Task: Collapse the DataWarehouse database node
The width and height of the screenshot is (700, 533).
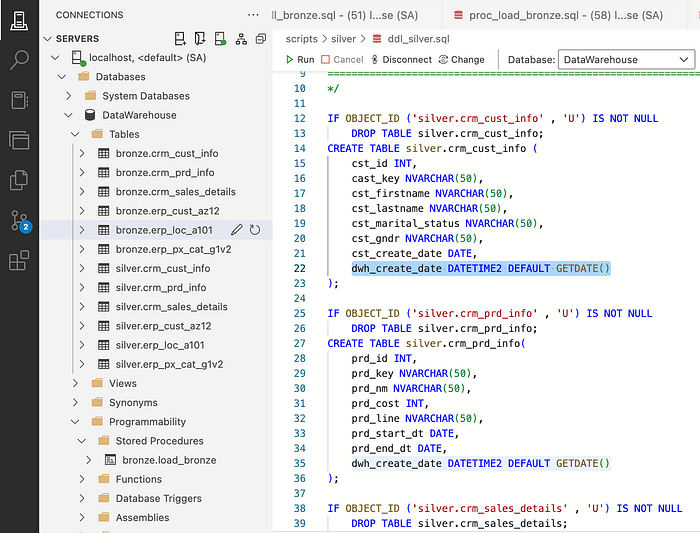Action: pos(69,115)
